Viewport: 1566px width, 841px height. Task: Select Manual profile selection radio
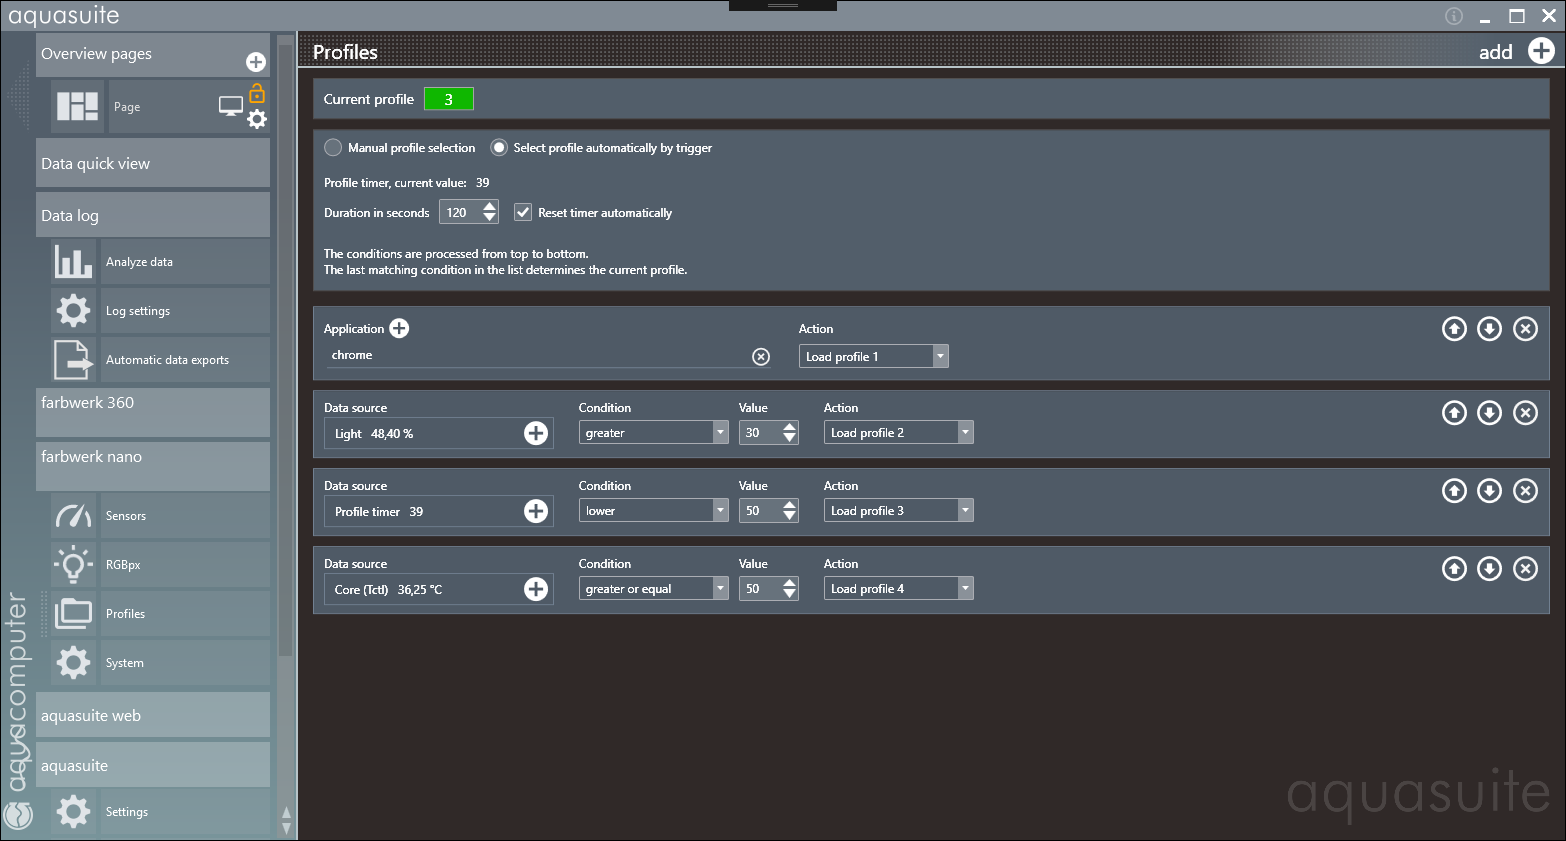[x=333, y=147]
